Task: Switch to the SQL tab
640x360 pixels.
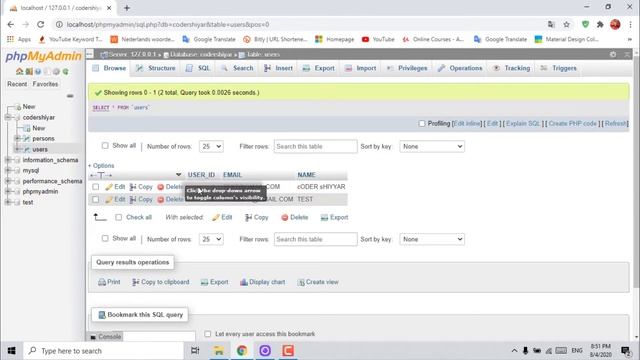Action: coord(198,68)
